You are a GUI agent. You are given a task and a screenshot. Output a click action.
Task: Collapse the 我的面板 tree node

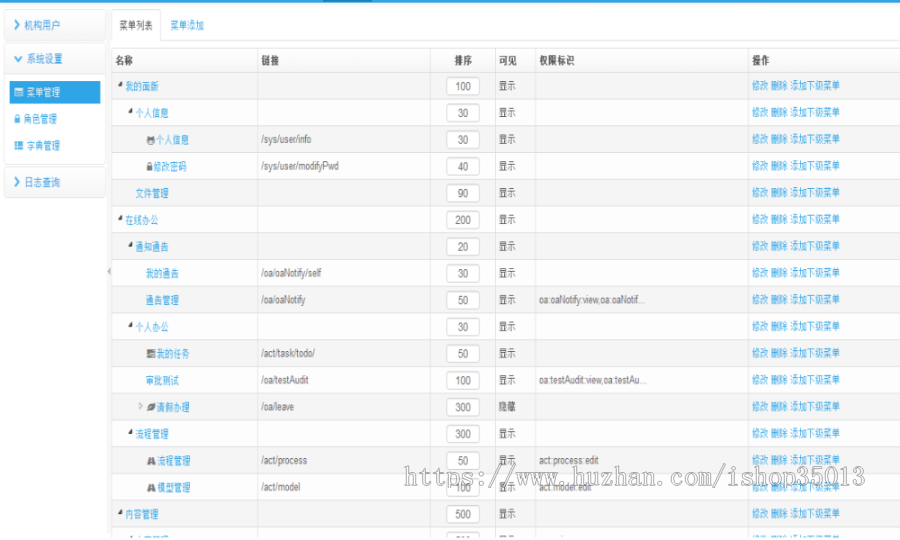121,85
